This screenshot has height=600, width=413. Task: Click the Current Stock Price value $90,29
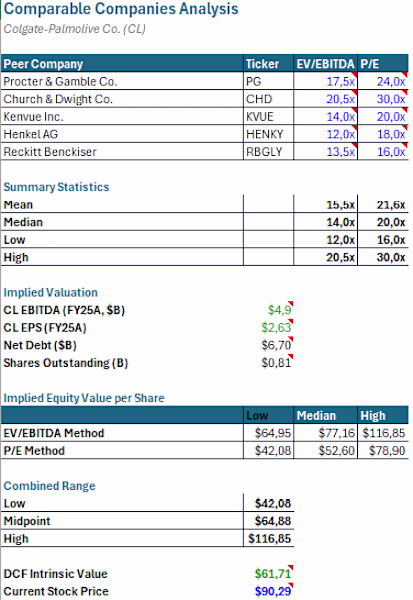pyautogui.click(x=268, y=591)
